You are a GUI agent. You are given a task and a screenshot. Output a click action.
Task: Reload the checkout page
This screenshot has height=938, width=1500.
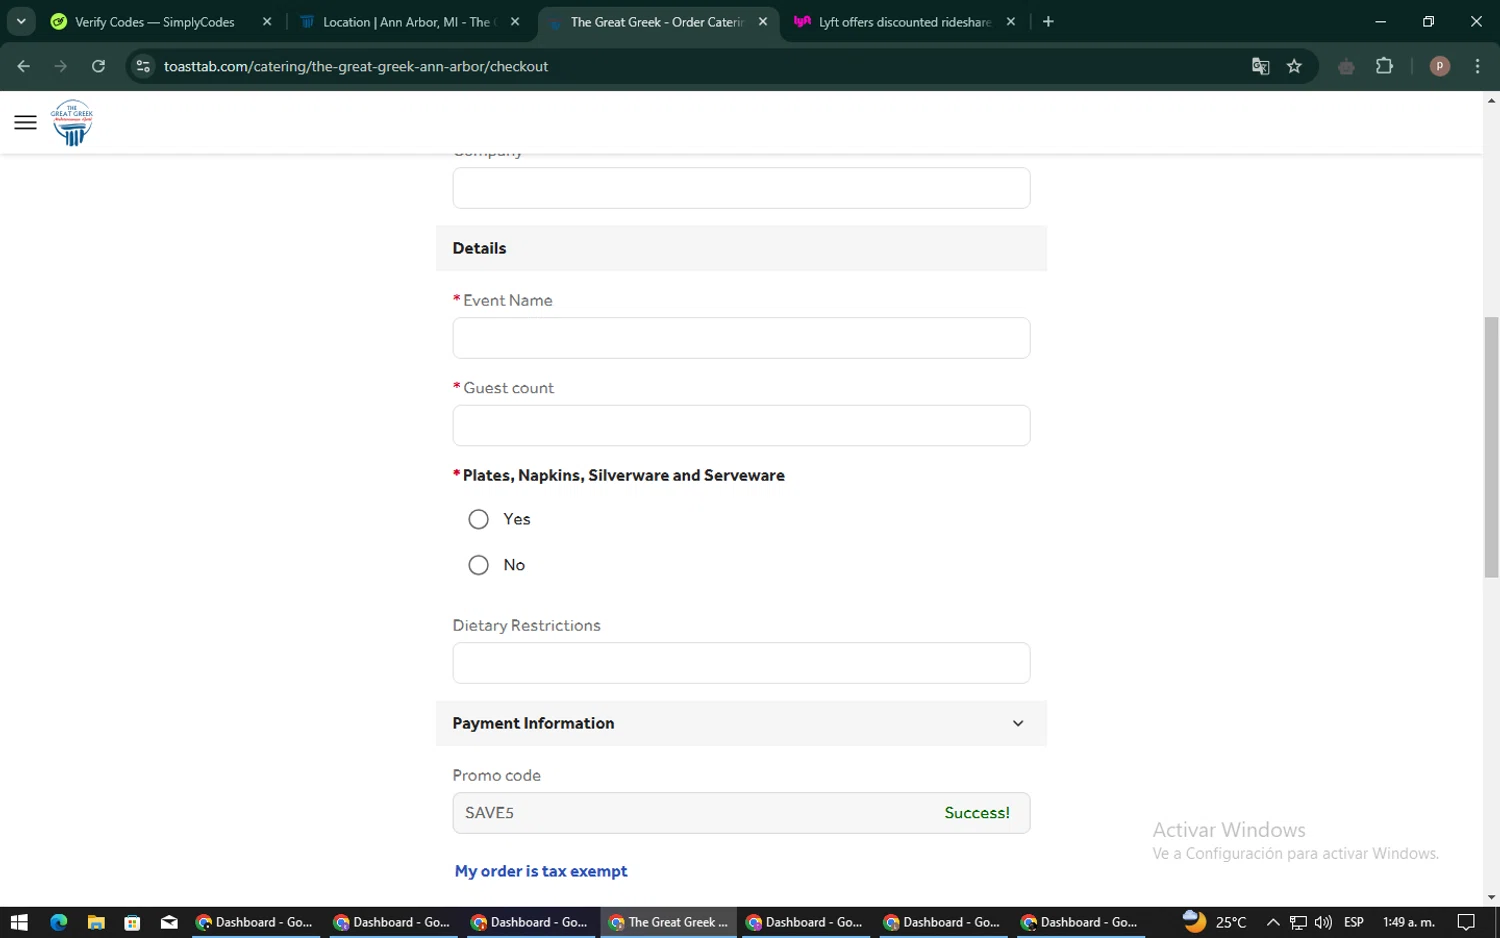tap(98, 66)
